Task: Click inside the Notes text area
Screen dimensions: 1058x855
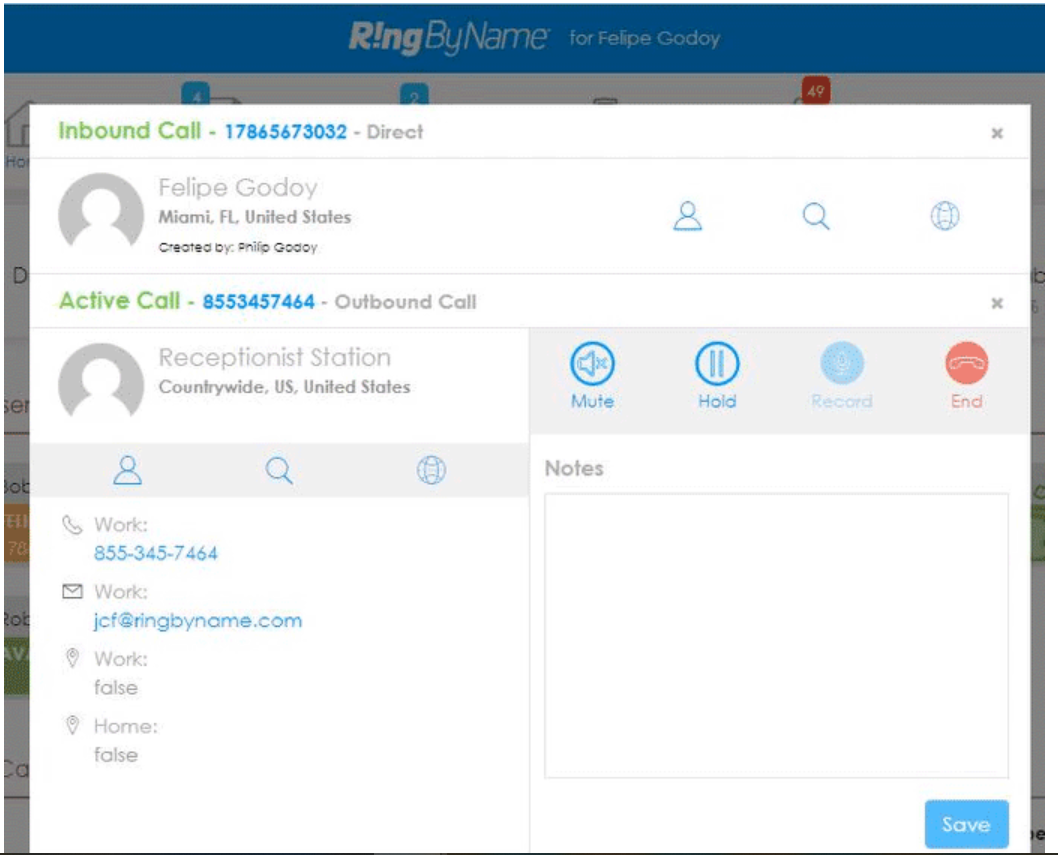Action: 776,636
